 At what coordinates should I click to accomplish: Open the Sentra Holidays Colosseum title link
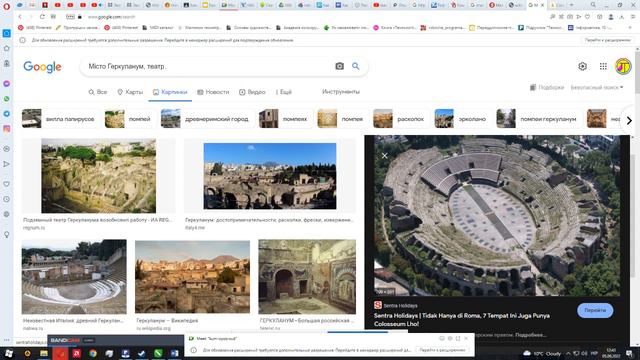click(x=462, y=320)
